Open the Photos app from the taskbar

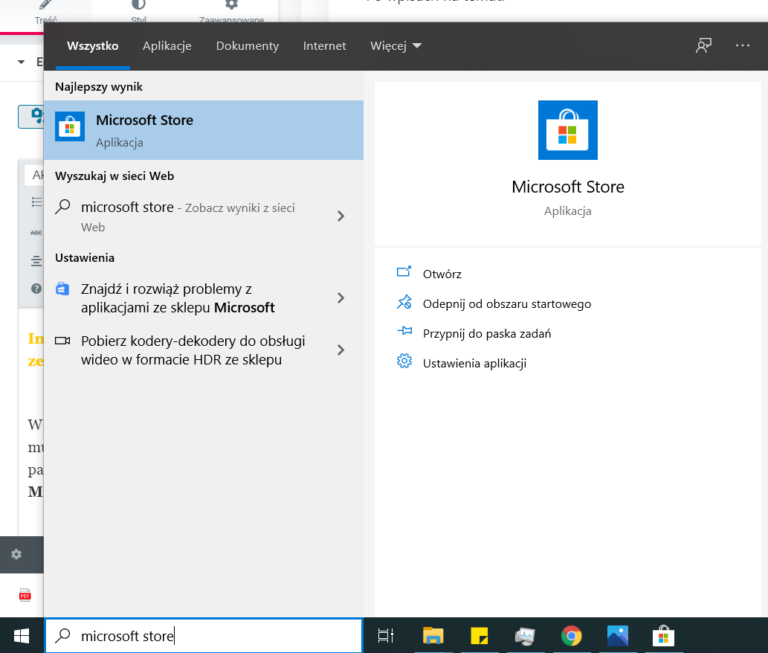617,636
